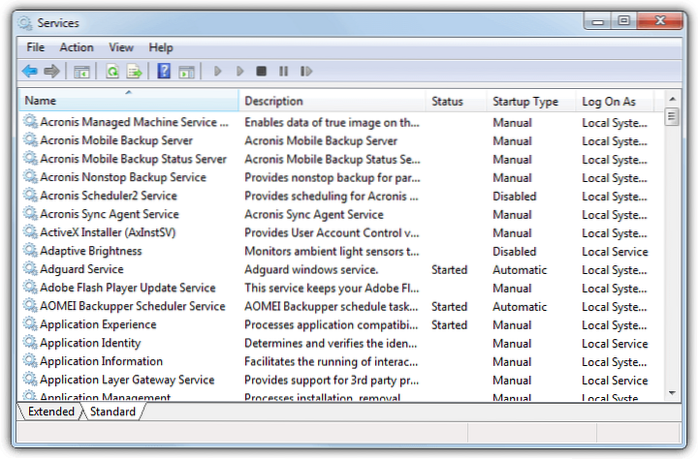698x459 pixels.
Task: Open the View menu
Action: tap(121, 47)
